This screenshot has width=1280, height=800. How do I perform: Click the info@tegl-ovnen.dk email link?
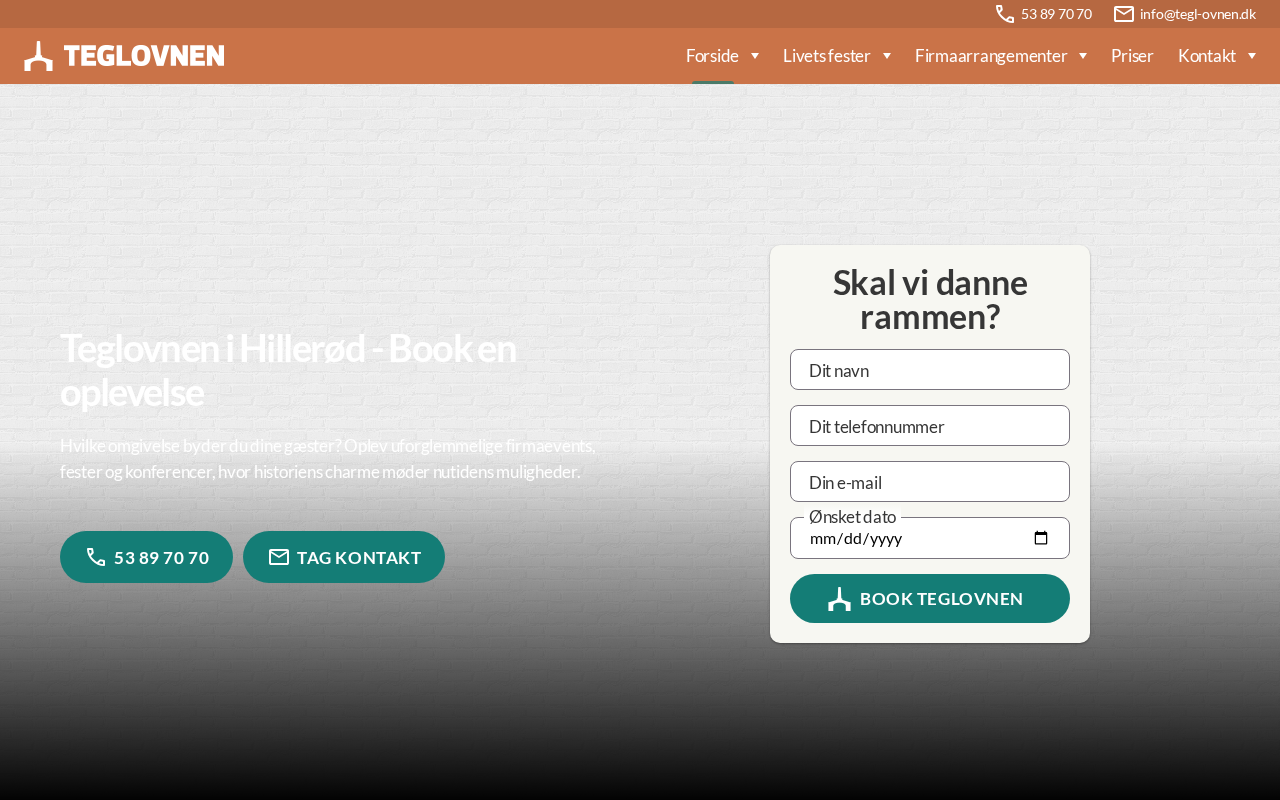click(1197, 14)
